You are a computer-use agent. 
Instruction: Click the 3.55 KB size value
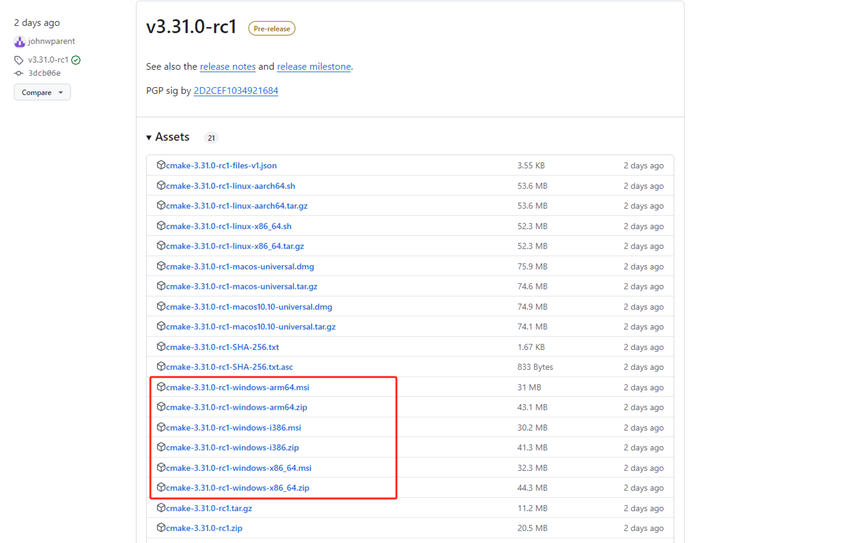coord(531,166)
